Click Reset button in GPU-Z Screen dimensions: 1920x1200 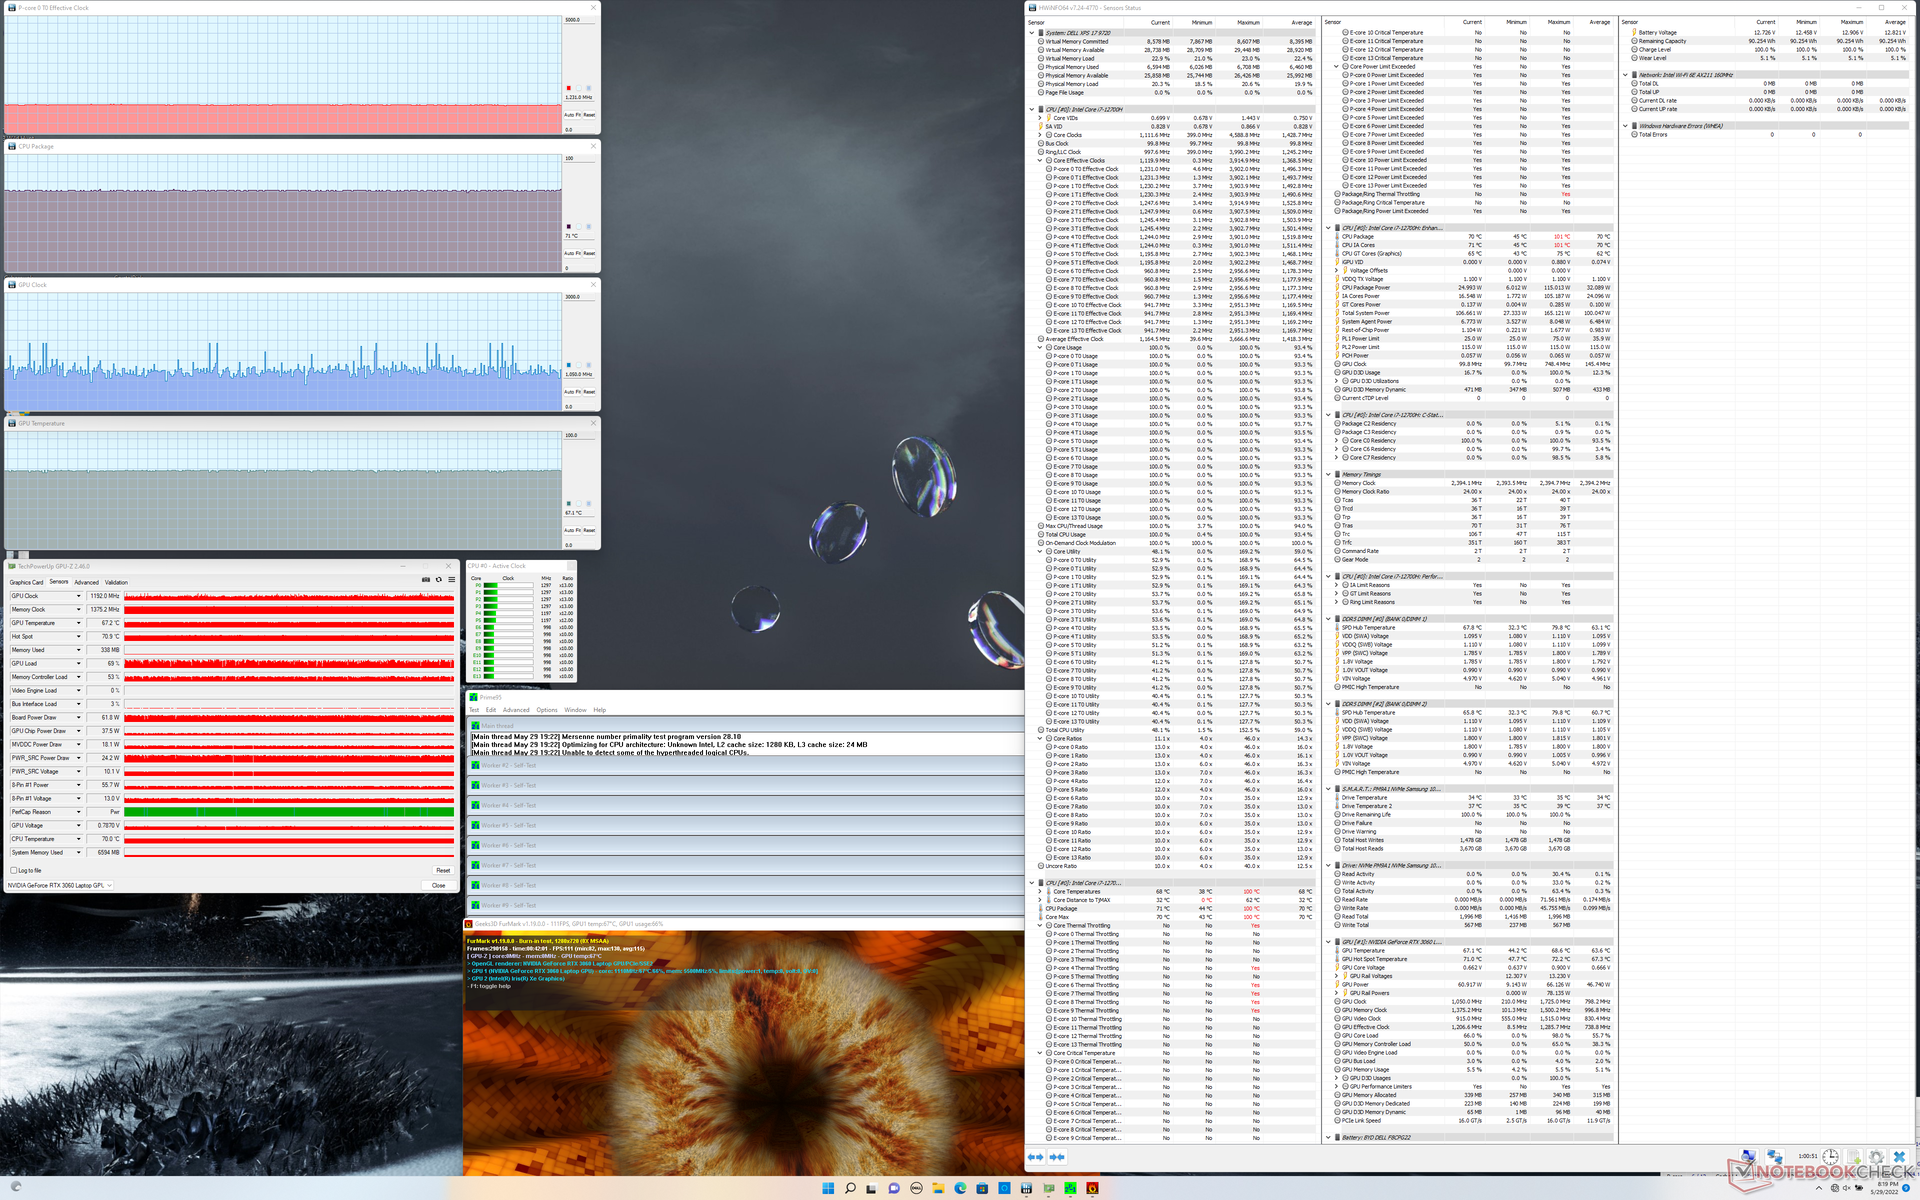click(443, 870)
